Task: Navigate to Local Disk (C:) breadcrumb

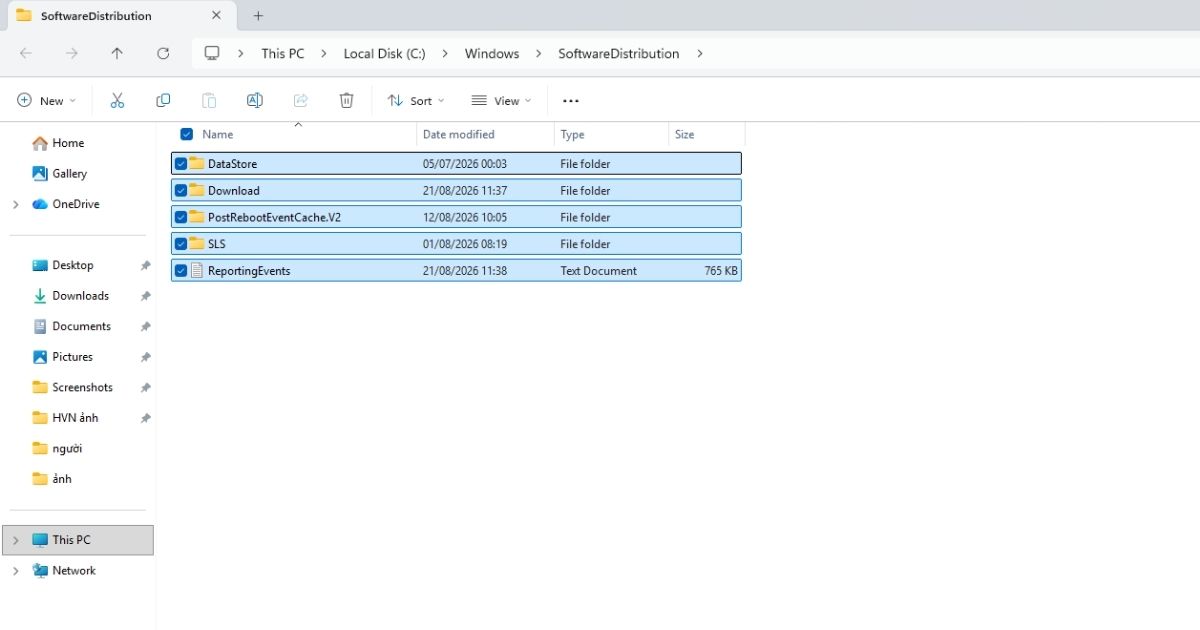Action: (384, 54)
